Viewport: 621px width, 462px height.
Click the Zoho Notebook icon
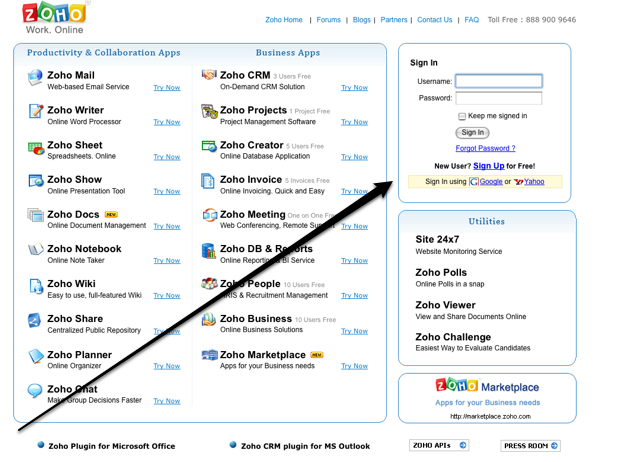pos(36,249)
